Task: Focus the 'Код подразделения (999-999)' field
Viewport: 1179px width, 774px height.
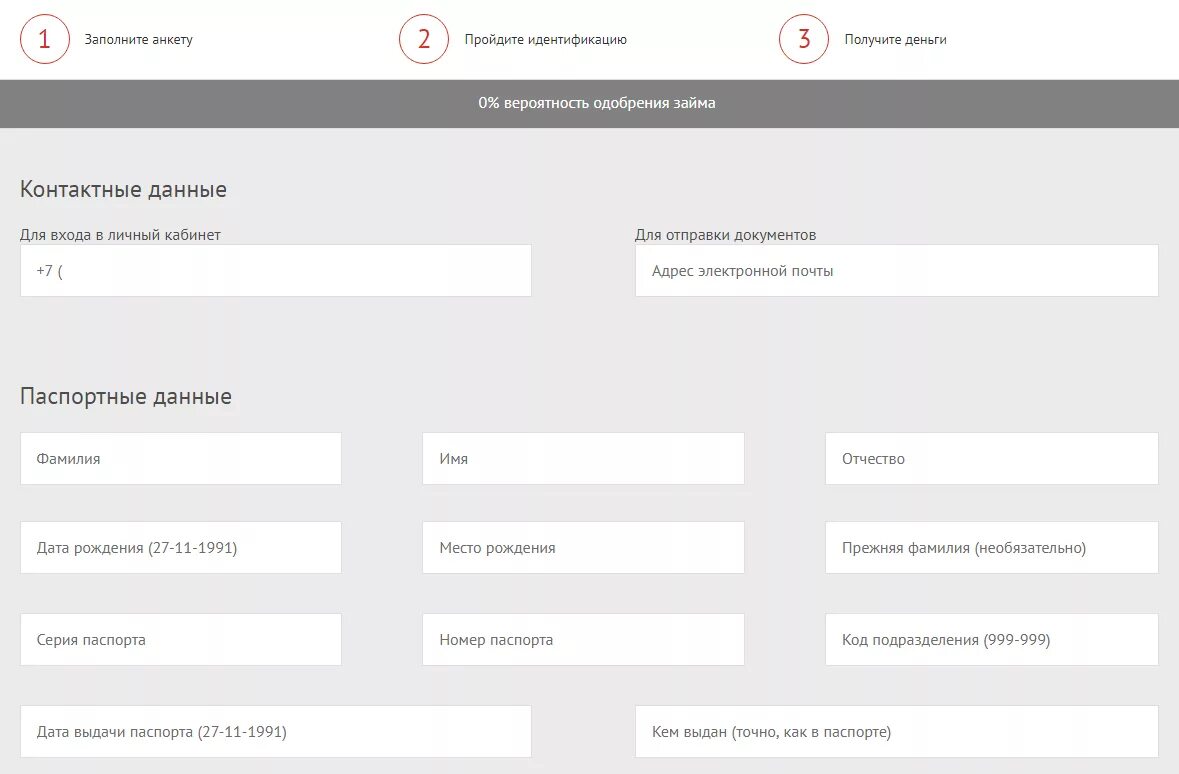Action: point(992,639)
